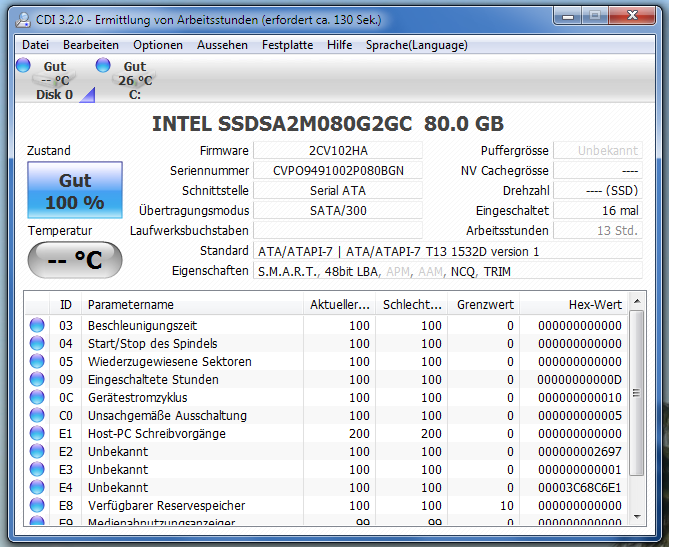Click the blue status orb beside Disk 0
Screen dimensions: 673x556
pyautogui.click(x=23, y=65)
